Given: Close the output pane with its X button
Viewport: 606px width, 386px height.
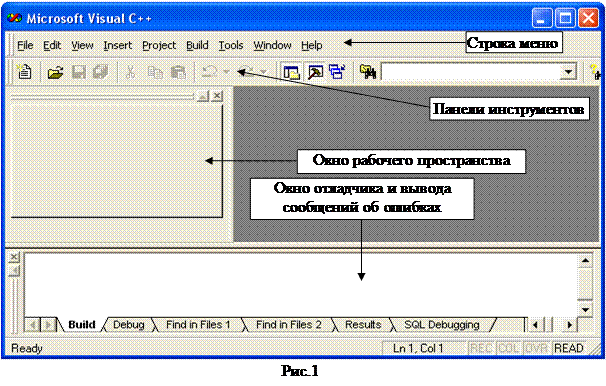Looking at the screenshot, I should 14,257.
